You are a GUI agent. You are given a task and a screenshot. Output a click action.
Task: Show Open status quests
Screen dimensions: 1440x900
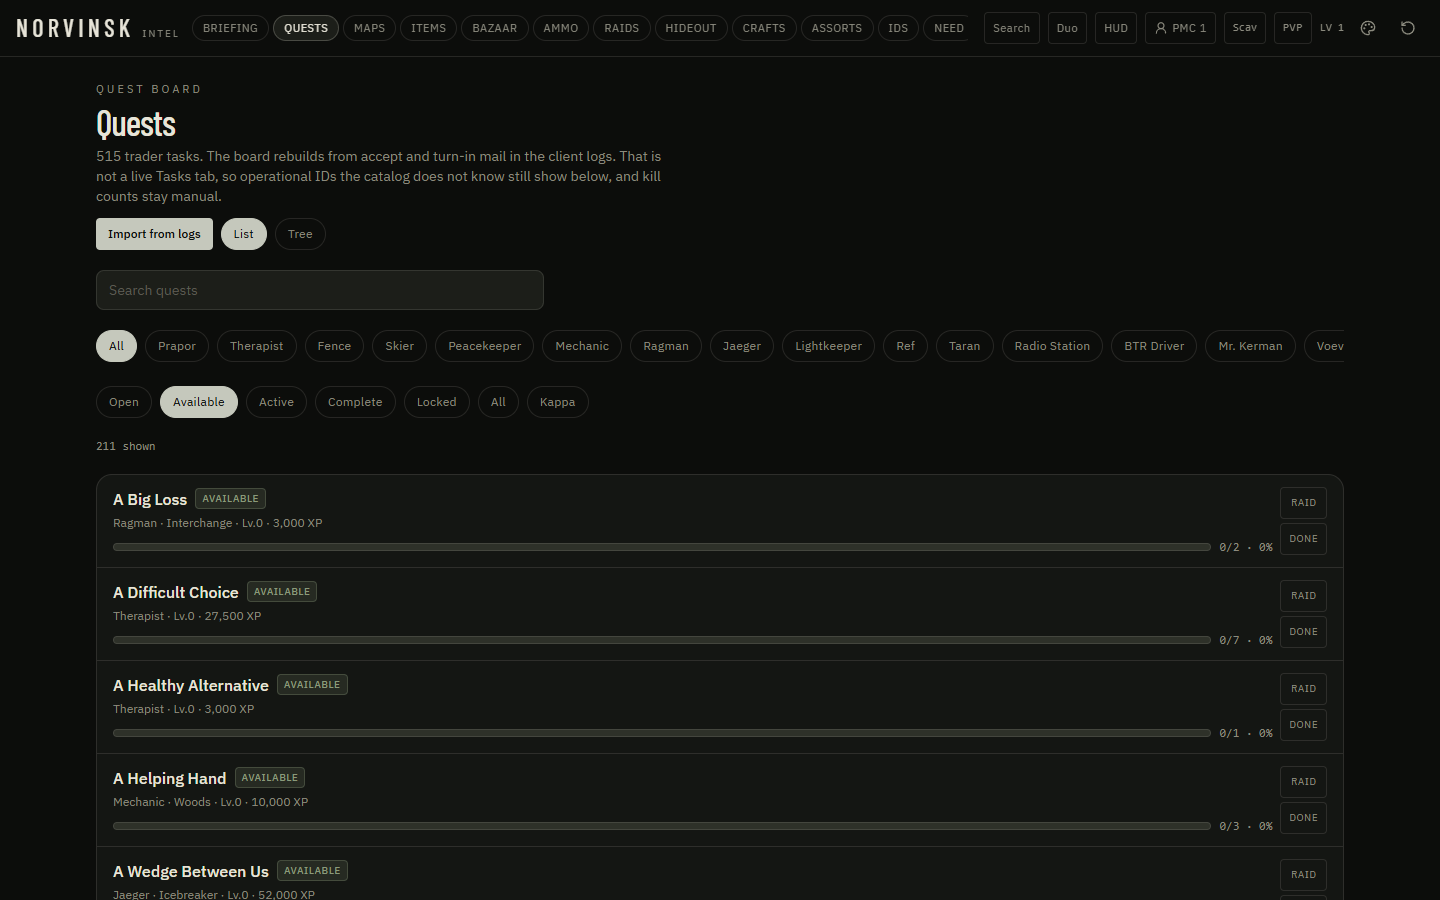[x=124, y=402]
